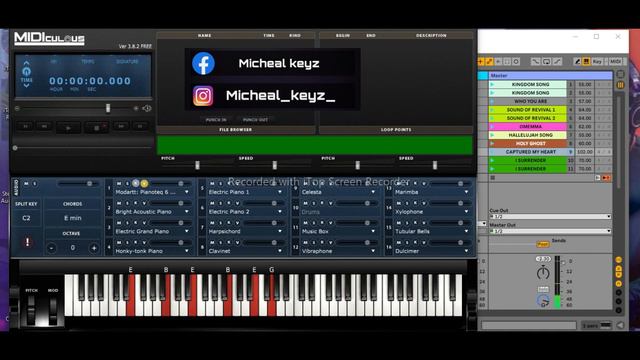Click the red exclamation panic icon
Screen dimensions: 640x360
pyautogui.click(x=27, y=242)
